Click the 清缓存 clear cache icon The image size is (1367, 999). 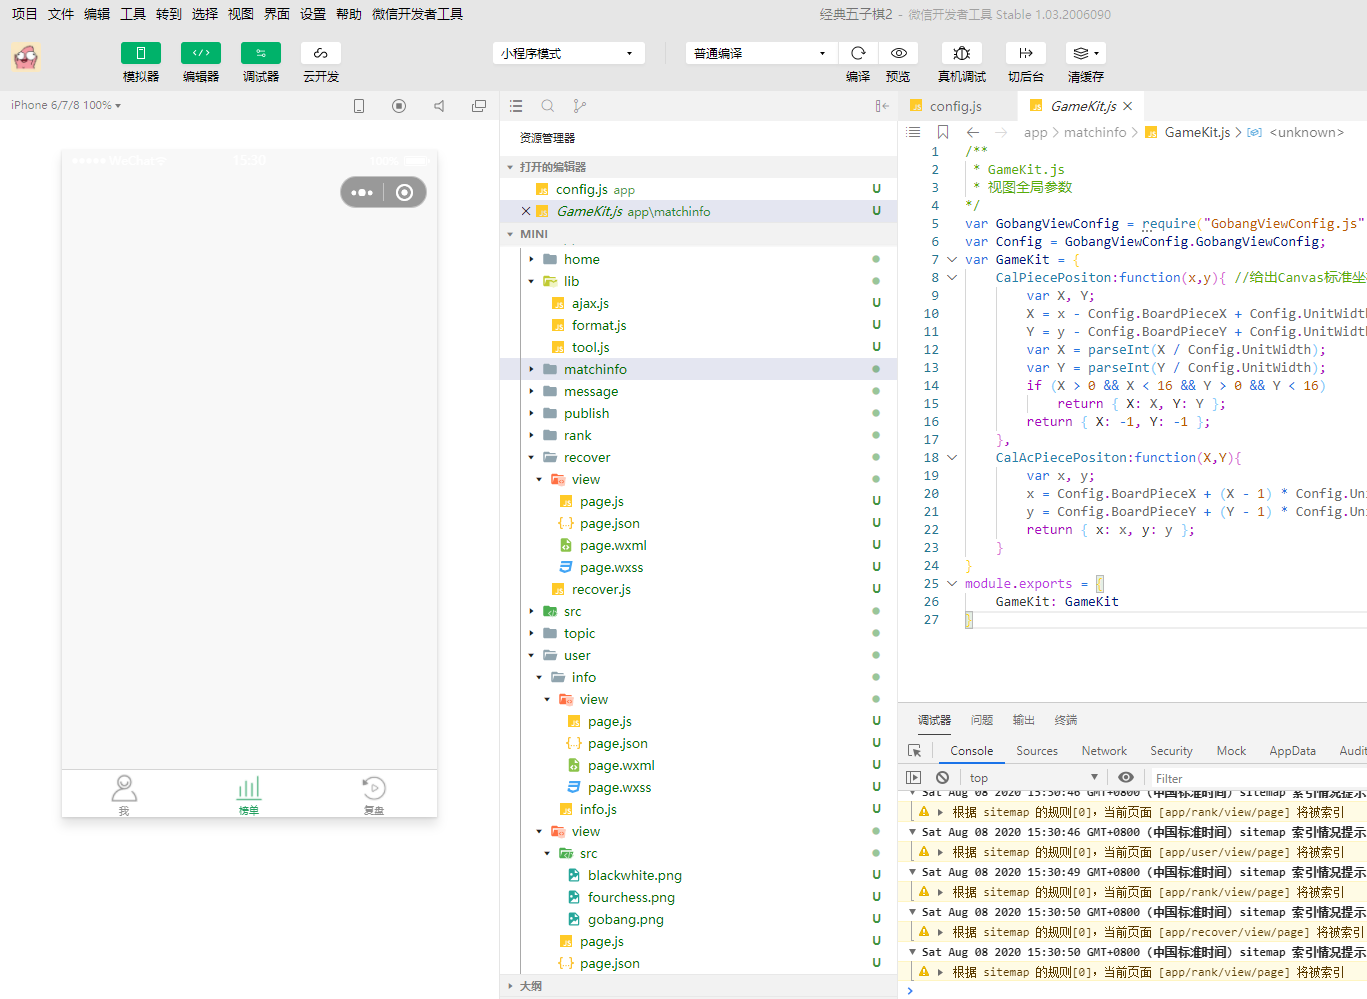click(1085, 53)
